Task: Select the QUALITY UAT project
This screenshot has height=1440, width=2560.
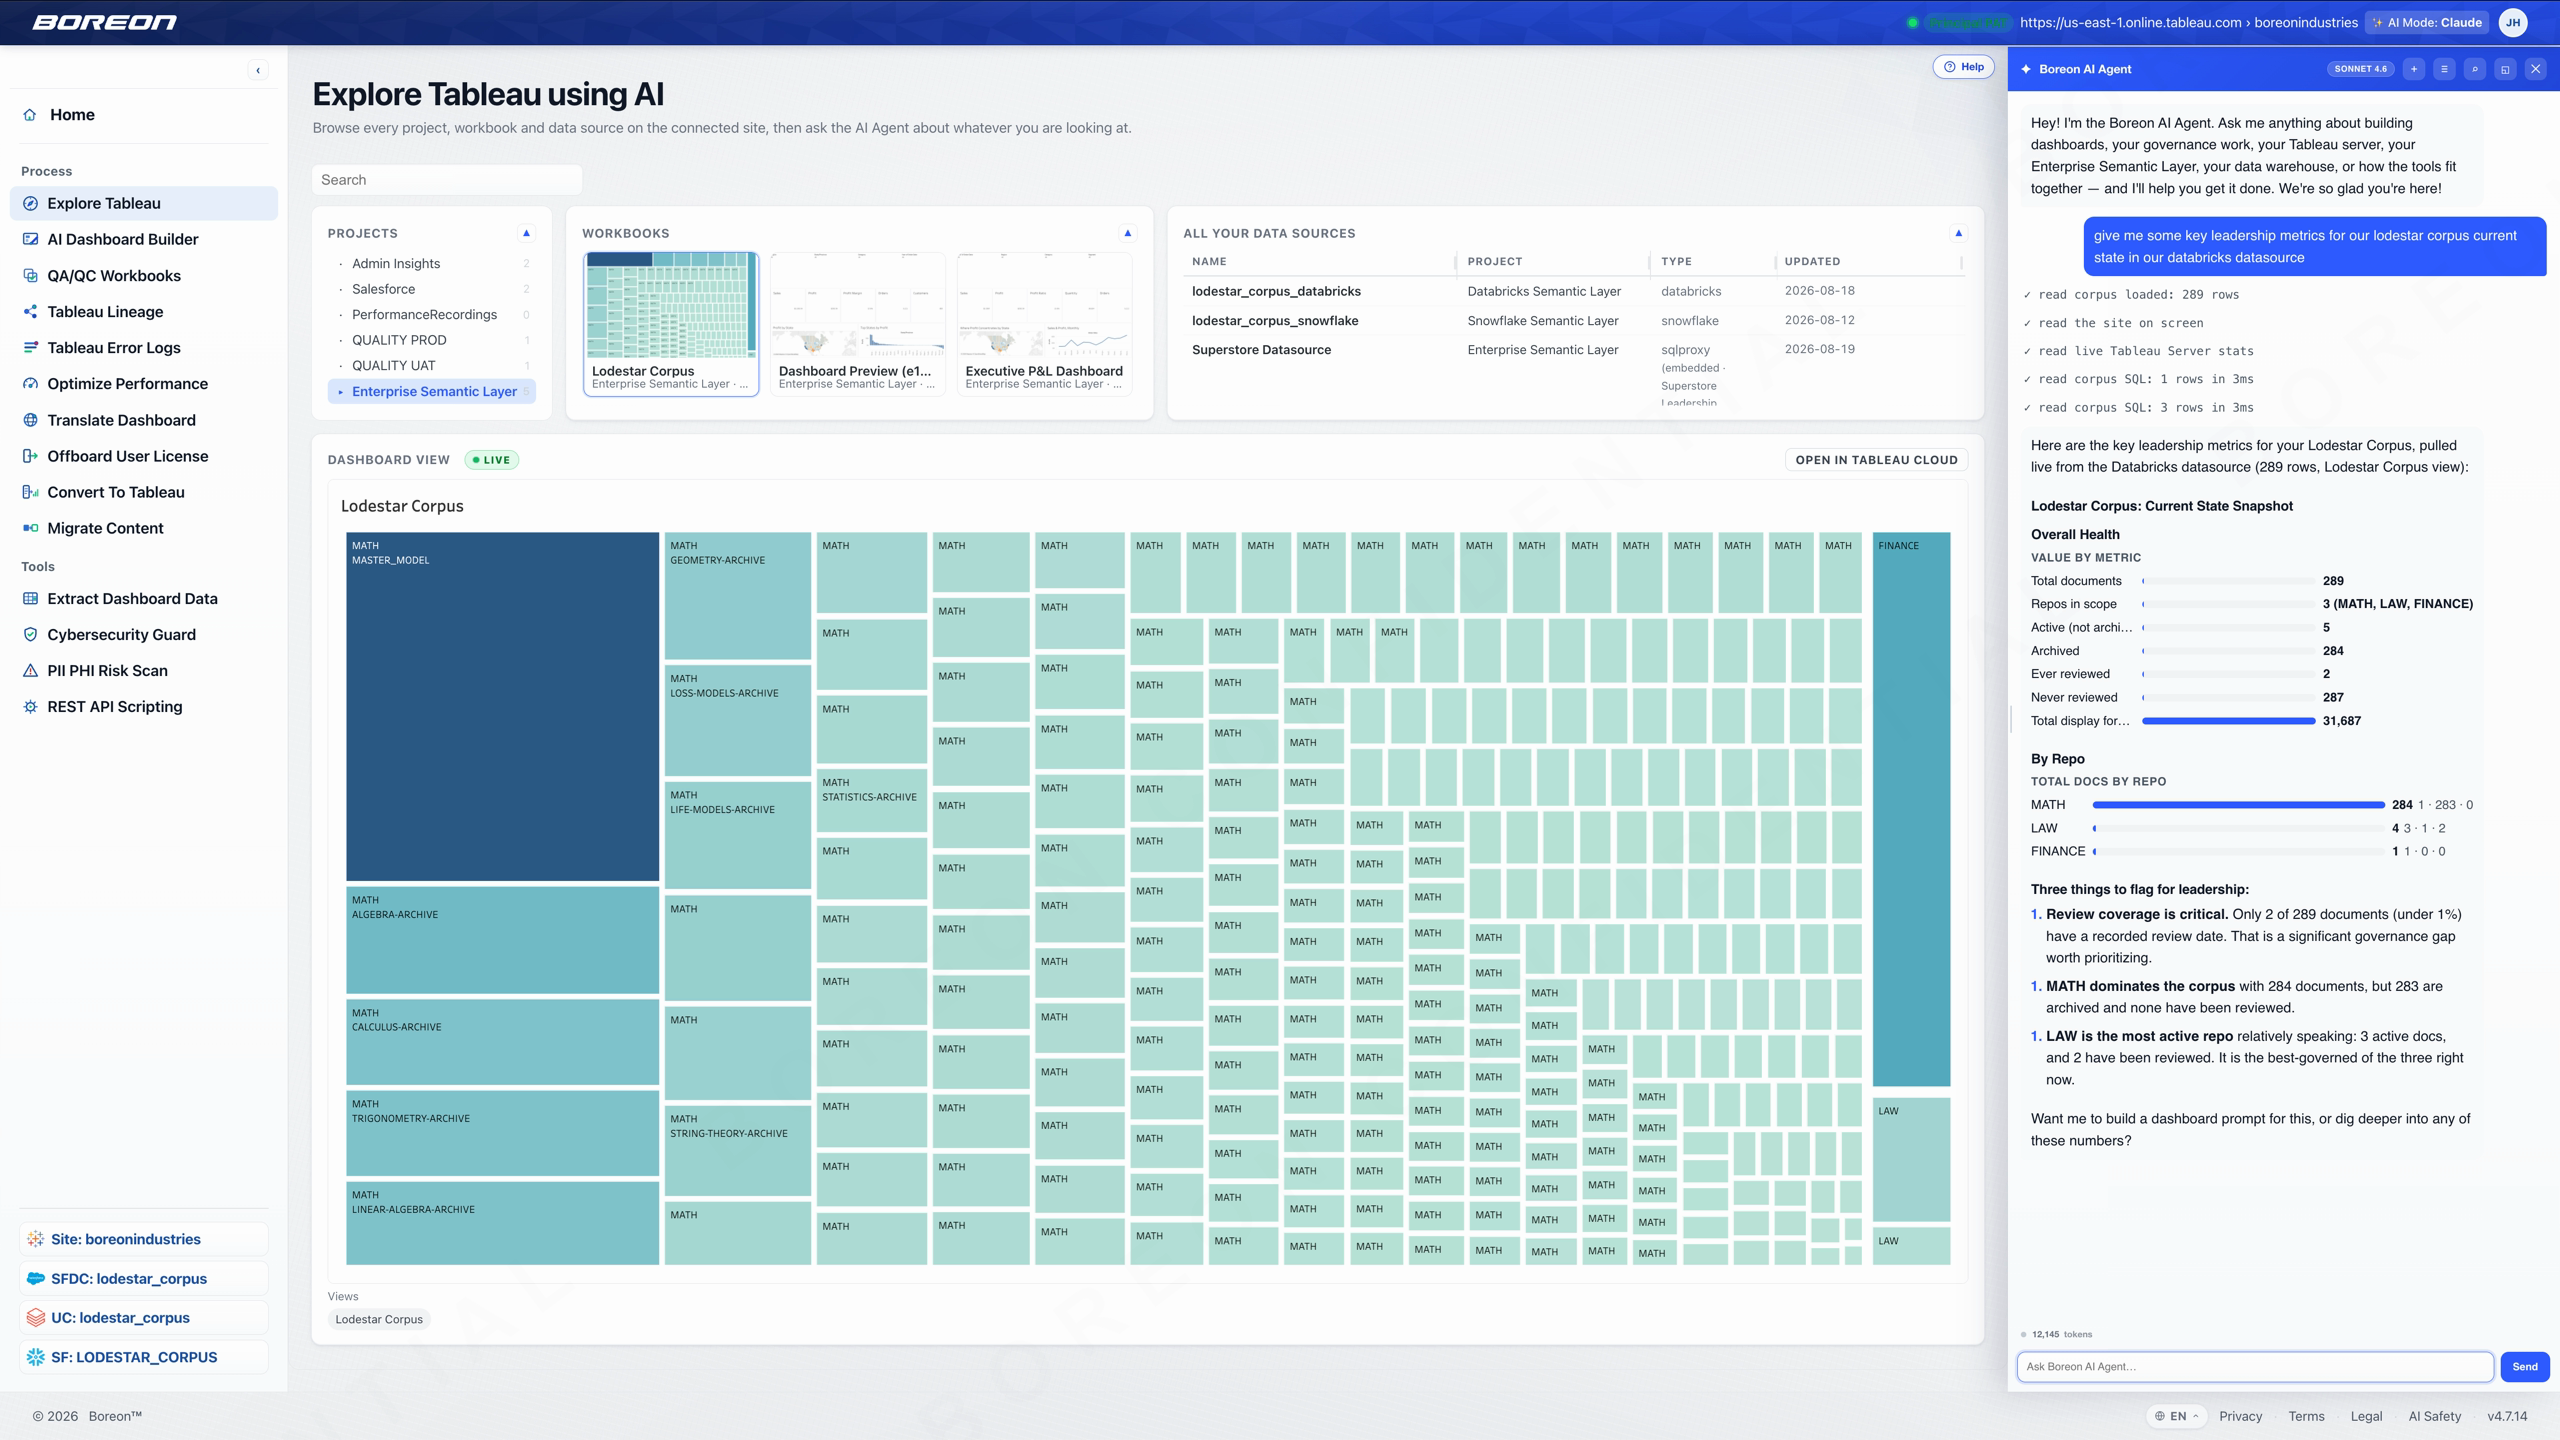Action: (432, 365)
